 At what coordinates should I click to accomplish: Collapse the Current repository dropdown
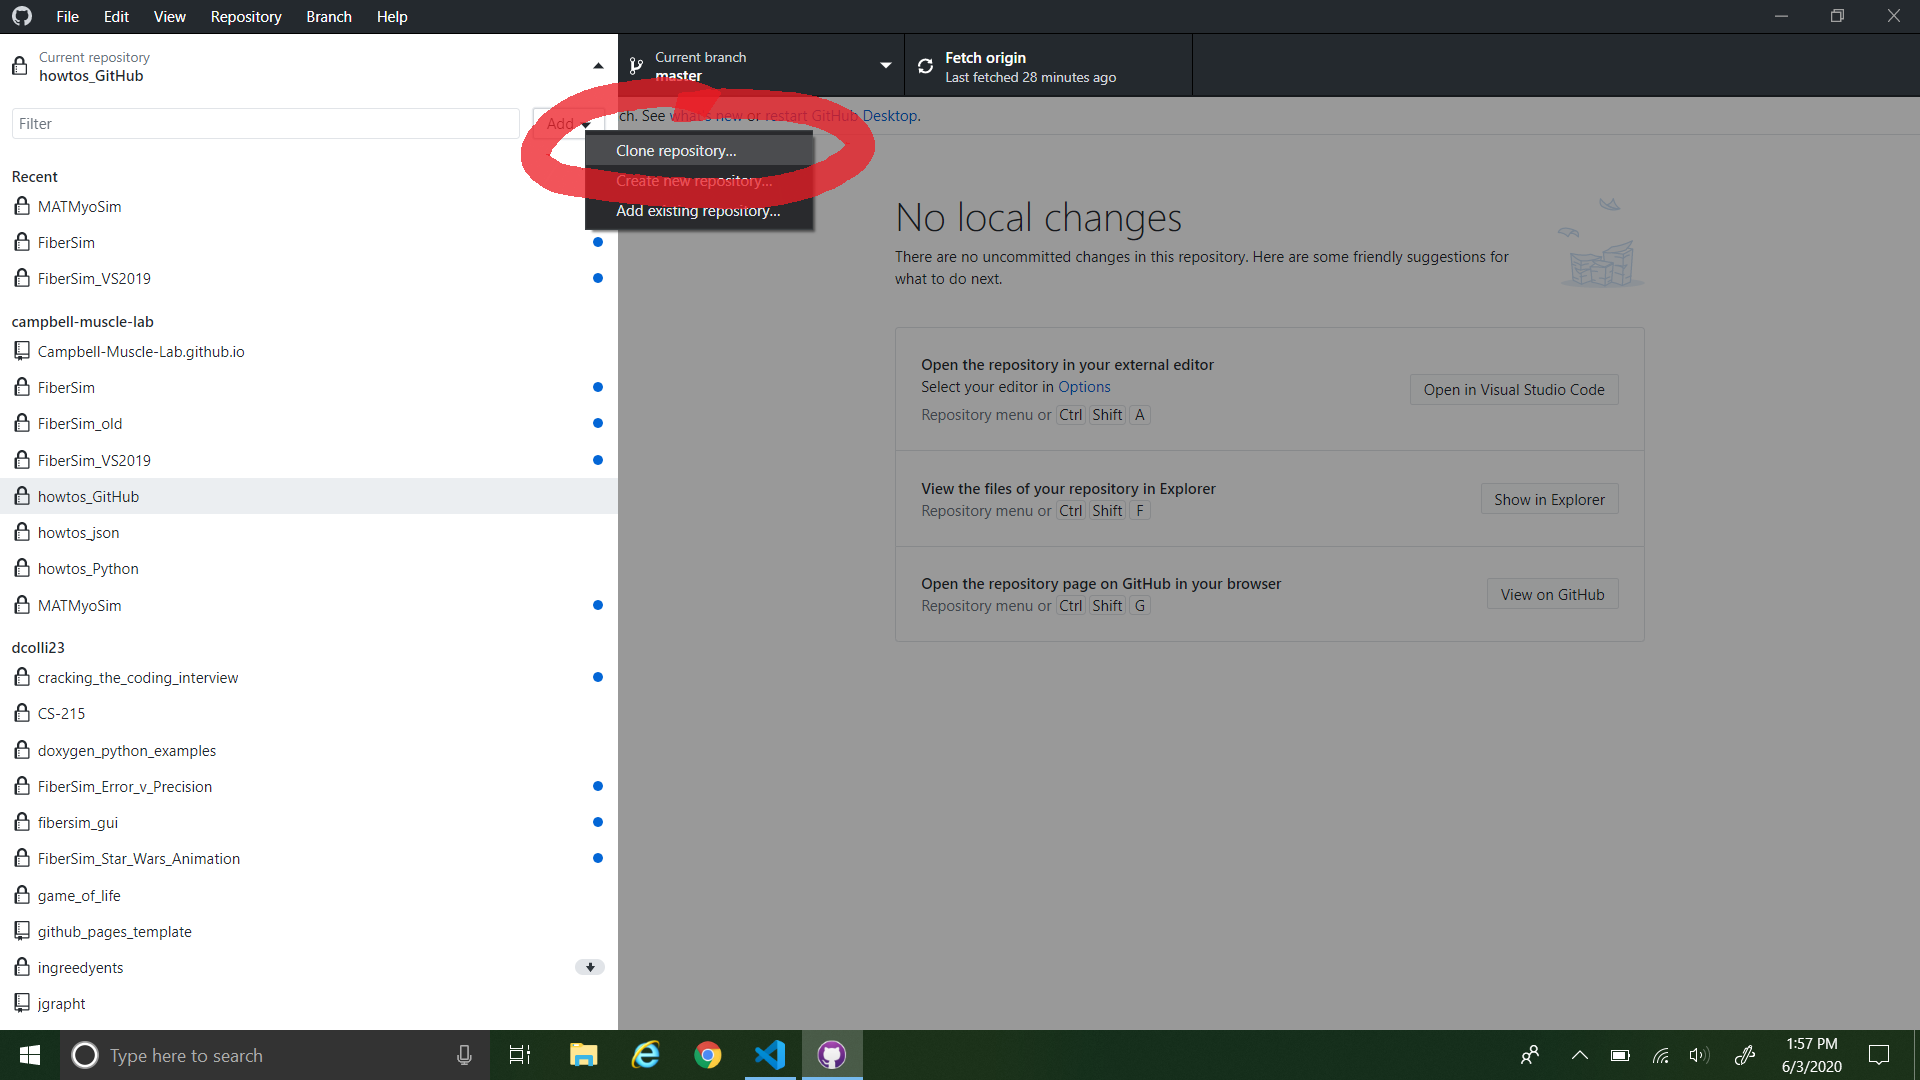pyautogui.click(x=598, y=66)
